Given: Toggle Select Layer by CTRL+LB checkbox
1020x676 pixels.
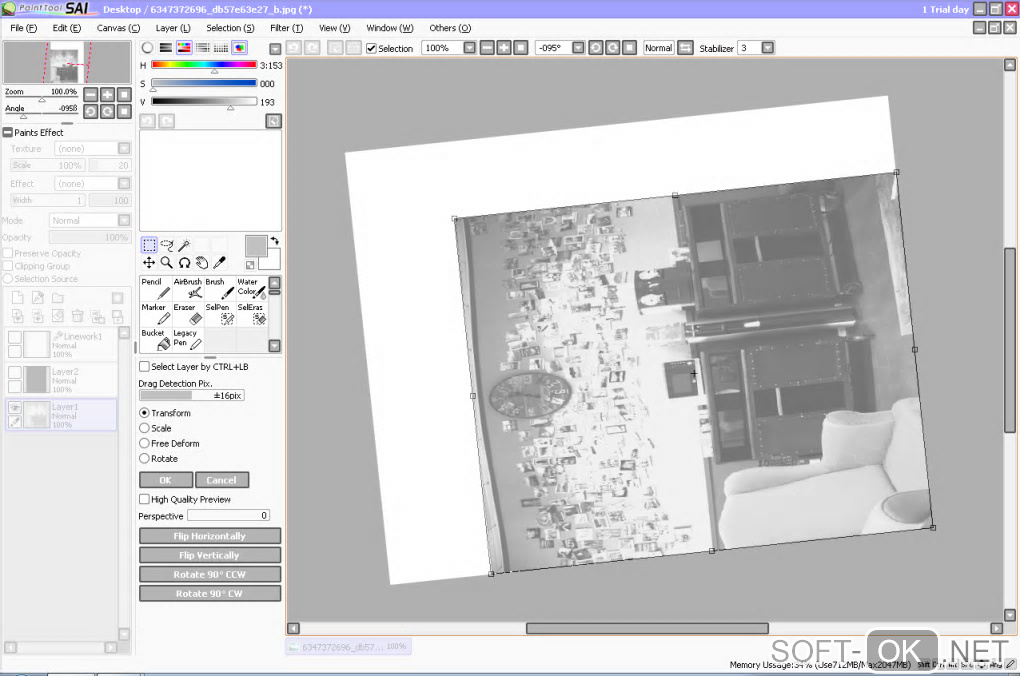Looking at the screenshot, I should (144, 367).
